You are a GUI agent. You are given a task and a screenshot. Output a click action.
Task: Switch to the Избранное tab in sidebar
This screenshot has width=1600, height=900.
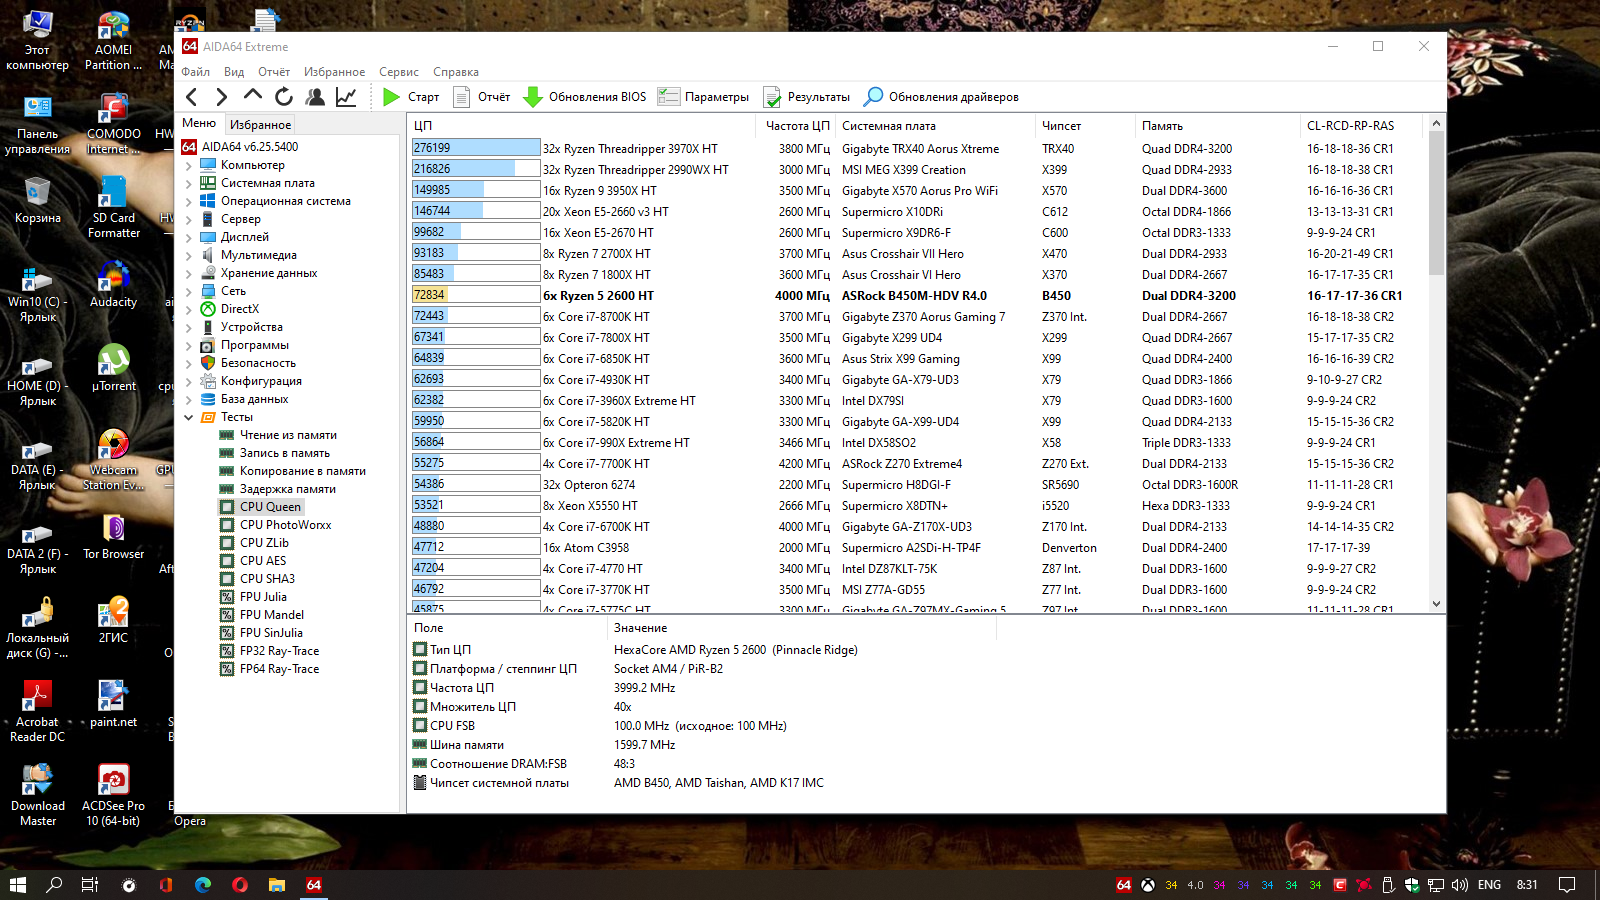(x=260, y=125)
